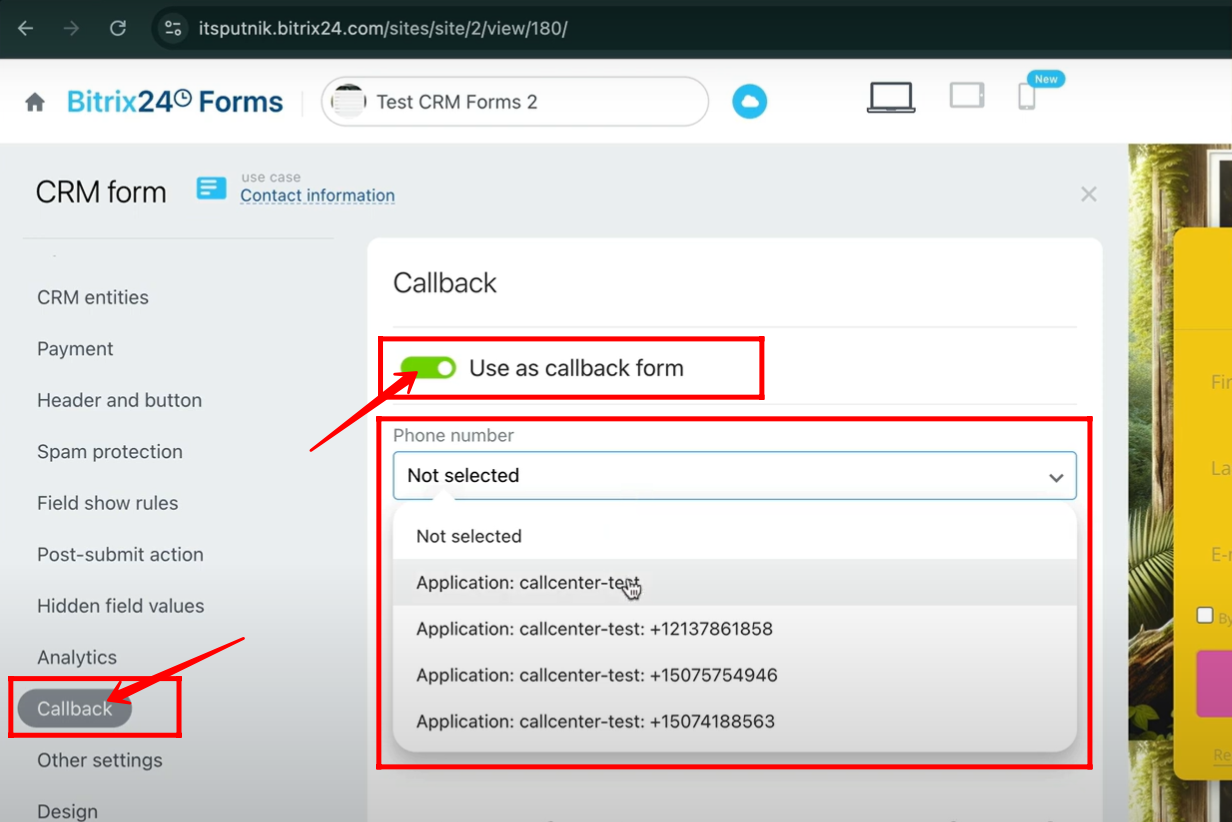
Task: Select the Callback menu item
Action: point(75,709)
